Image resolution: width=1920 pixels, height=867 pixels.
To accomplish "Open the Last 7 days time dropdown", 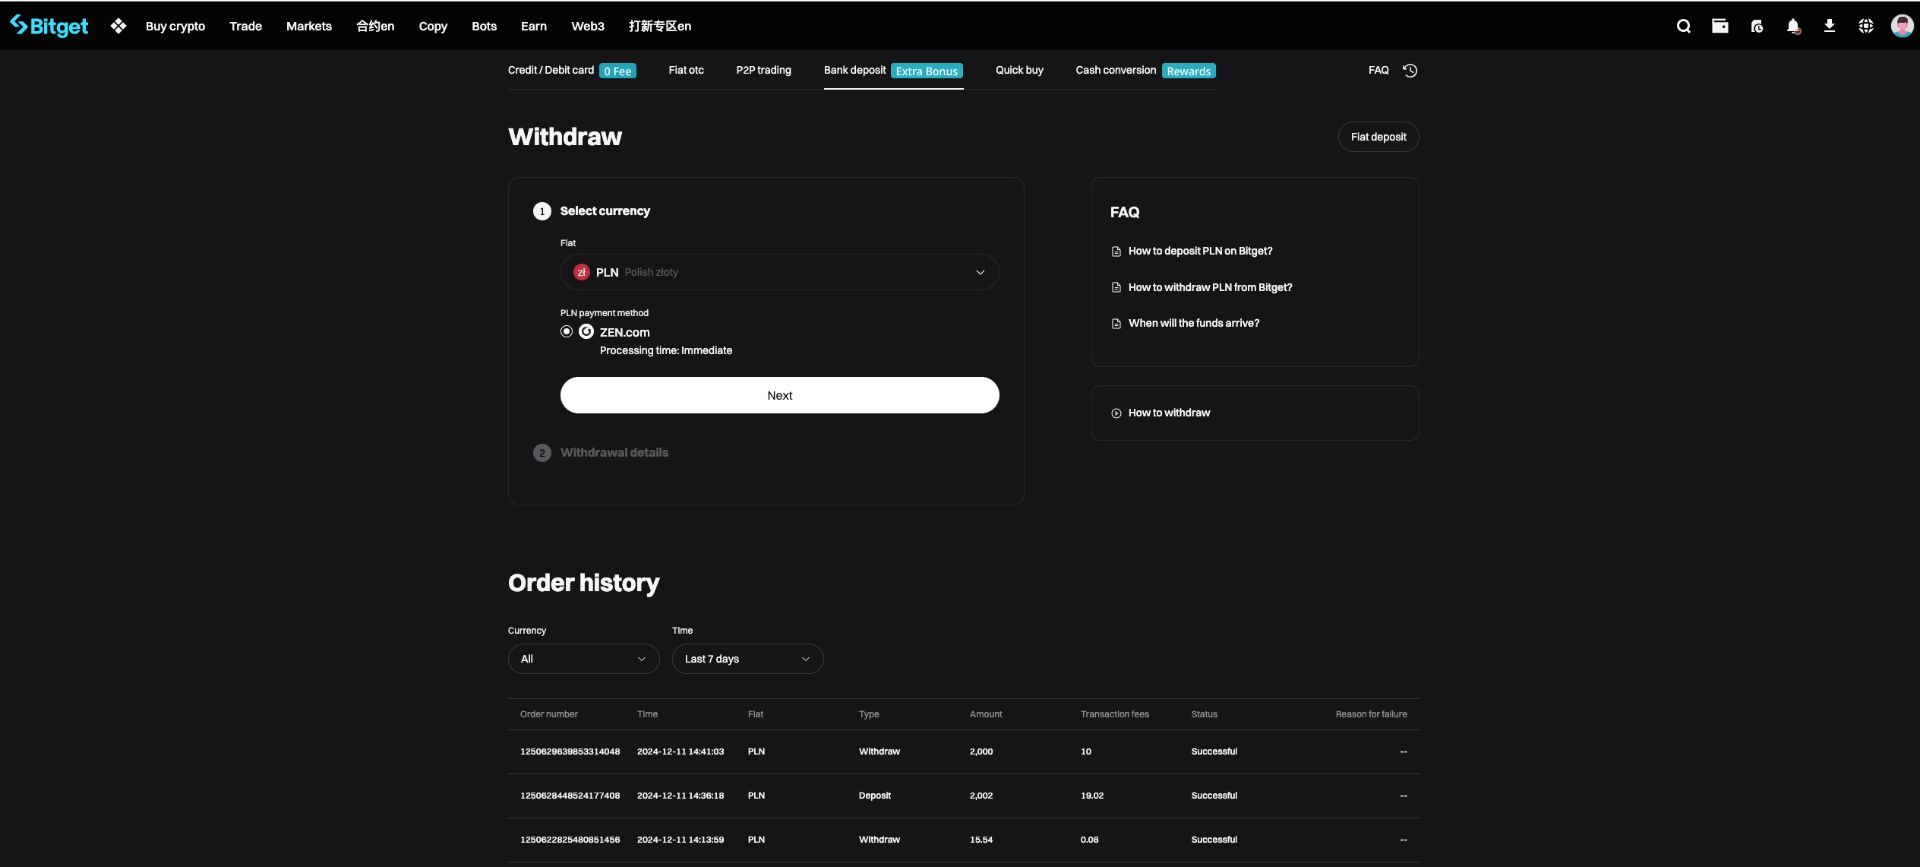I will tap(747, 659).
